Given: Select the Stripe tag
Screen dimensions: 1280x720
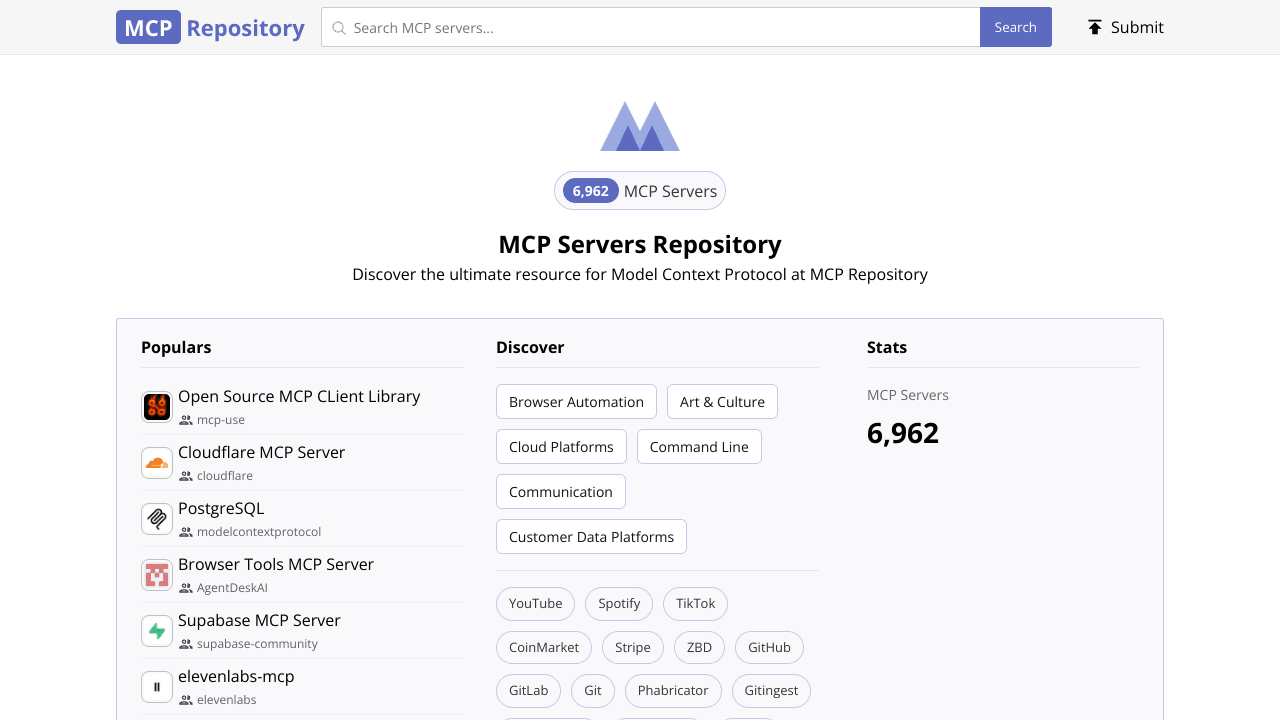Looking at the screenshot, I should tap(633, 648).
